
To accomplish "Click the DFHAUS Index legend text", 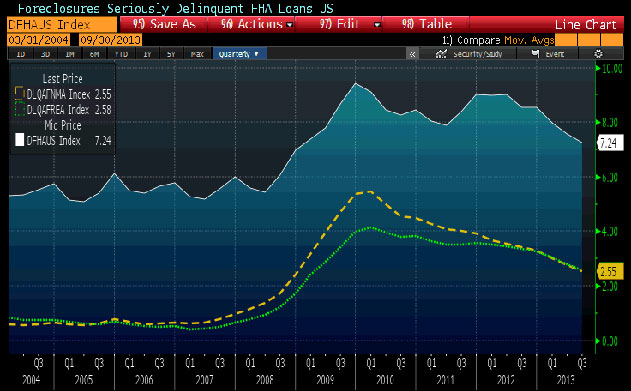I will click(54, 141).
